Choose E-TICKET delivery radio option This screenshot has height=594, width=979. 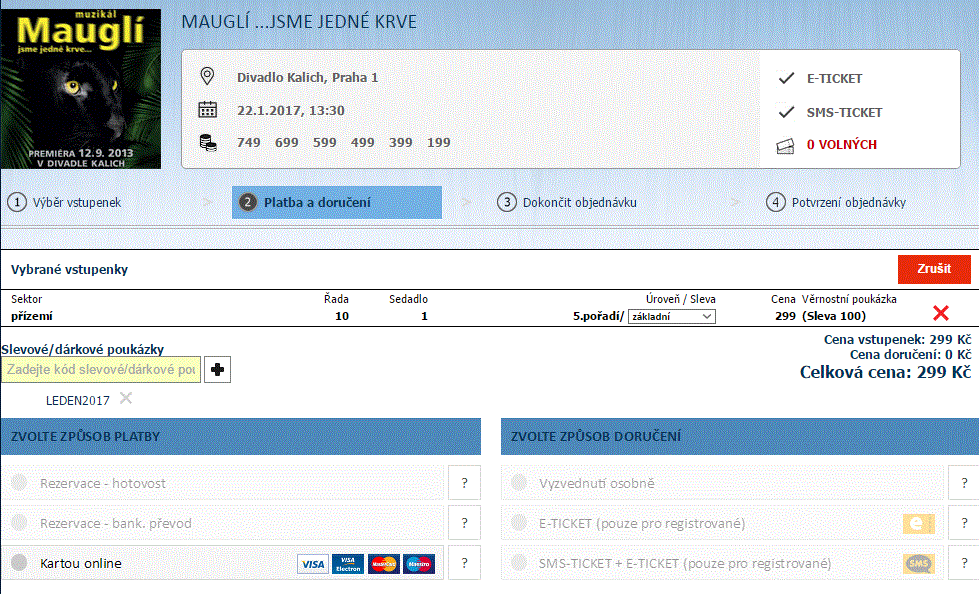coord(519,523)
